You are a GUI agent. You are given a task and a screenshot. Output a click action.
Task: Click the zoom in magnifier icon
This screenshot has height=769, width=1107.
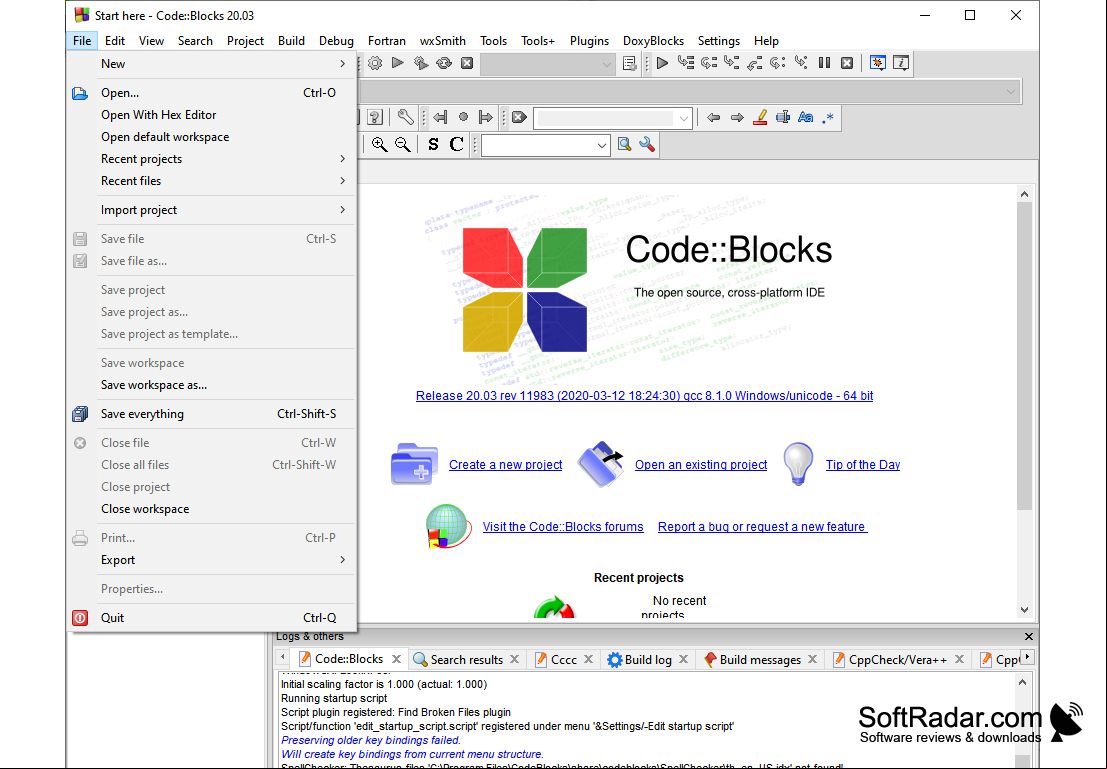point(379,145)
